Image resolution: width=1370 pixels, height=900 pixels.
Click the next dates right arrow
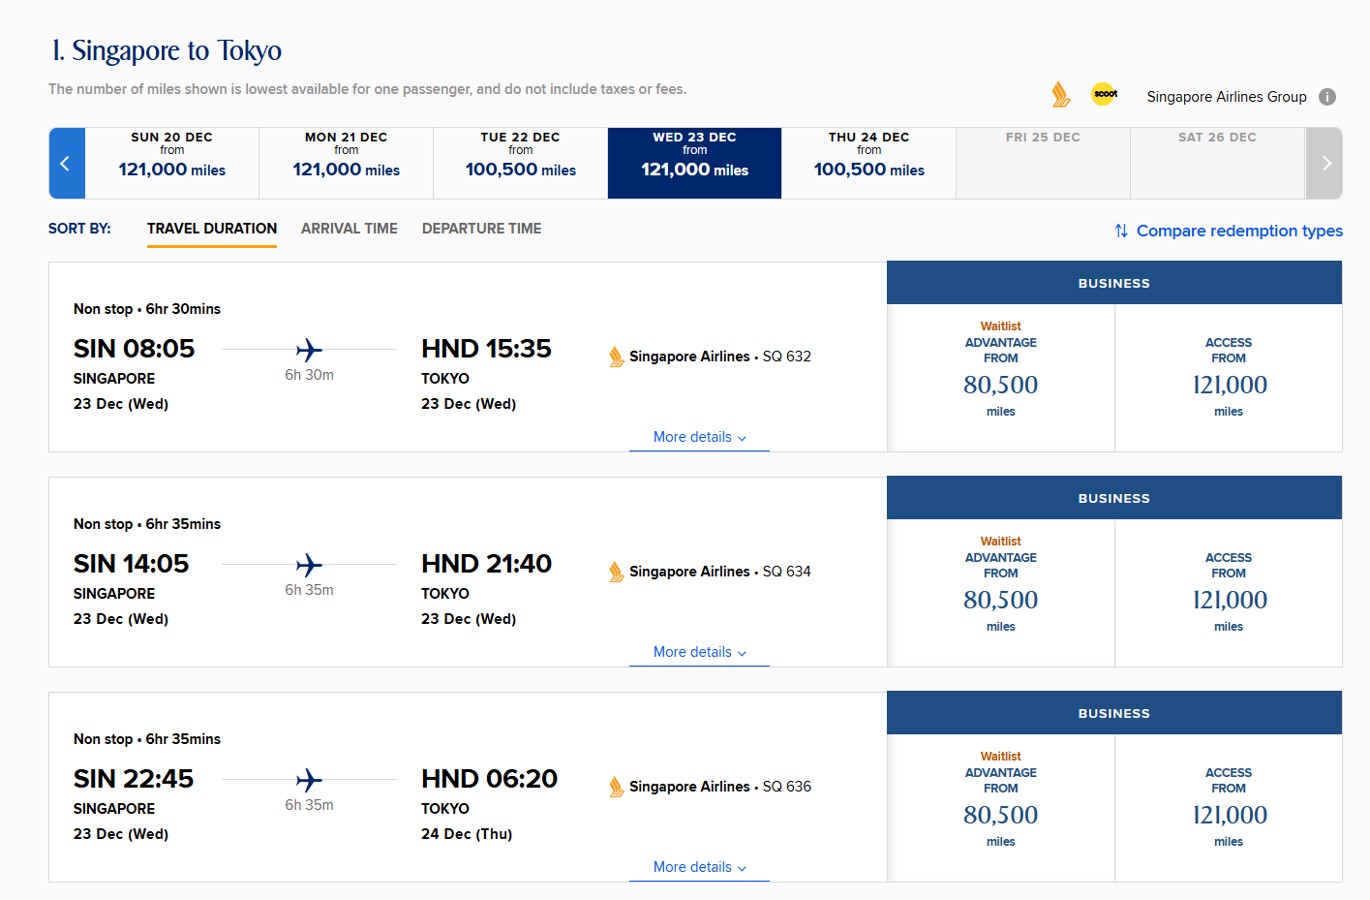1325,163
